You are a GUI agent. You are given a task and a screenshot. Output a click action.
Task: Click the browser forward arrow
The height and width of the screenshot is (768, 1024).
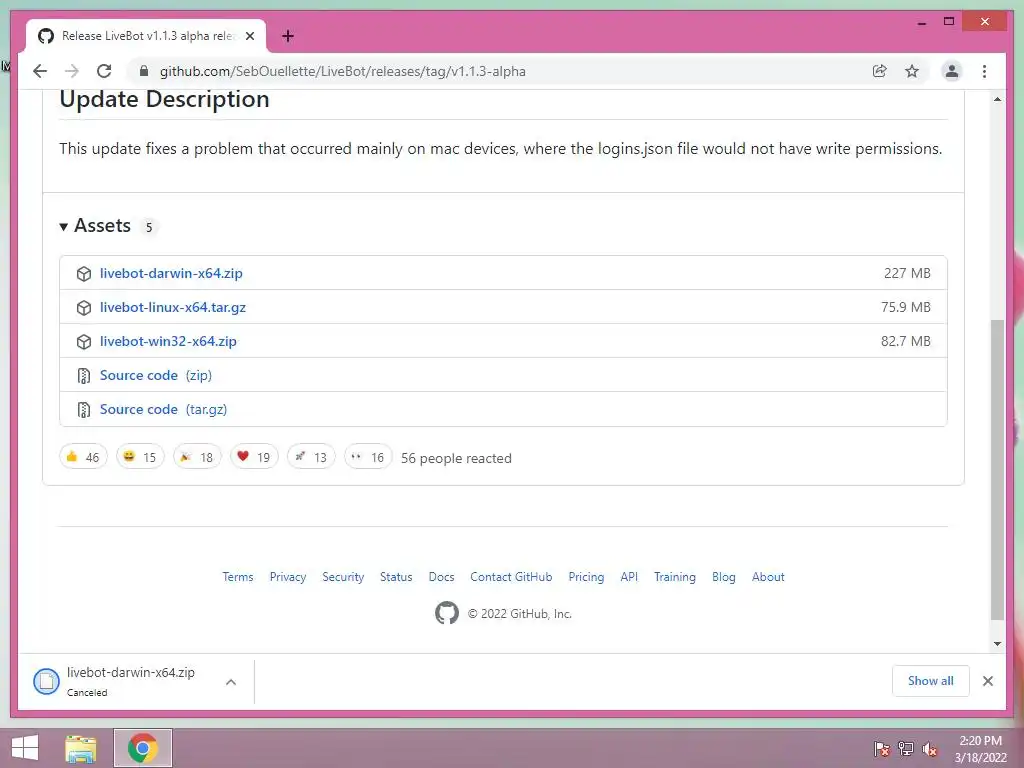point(72,71)
